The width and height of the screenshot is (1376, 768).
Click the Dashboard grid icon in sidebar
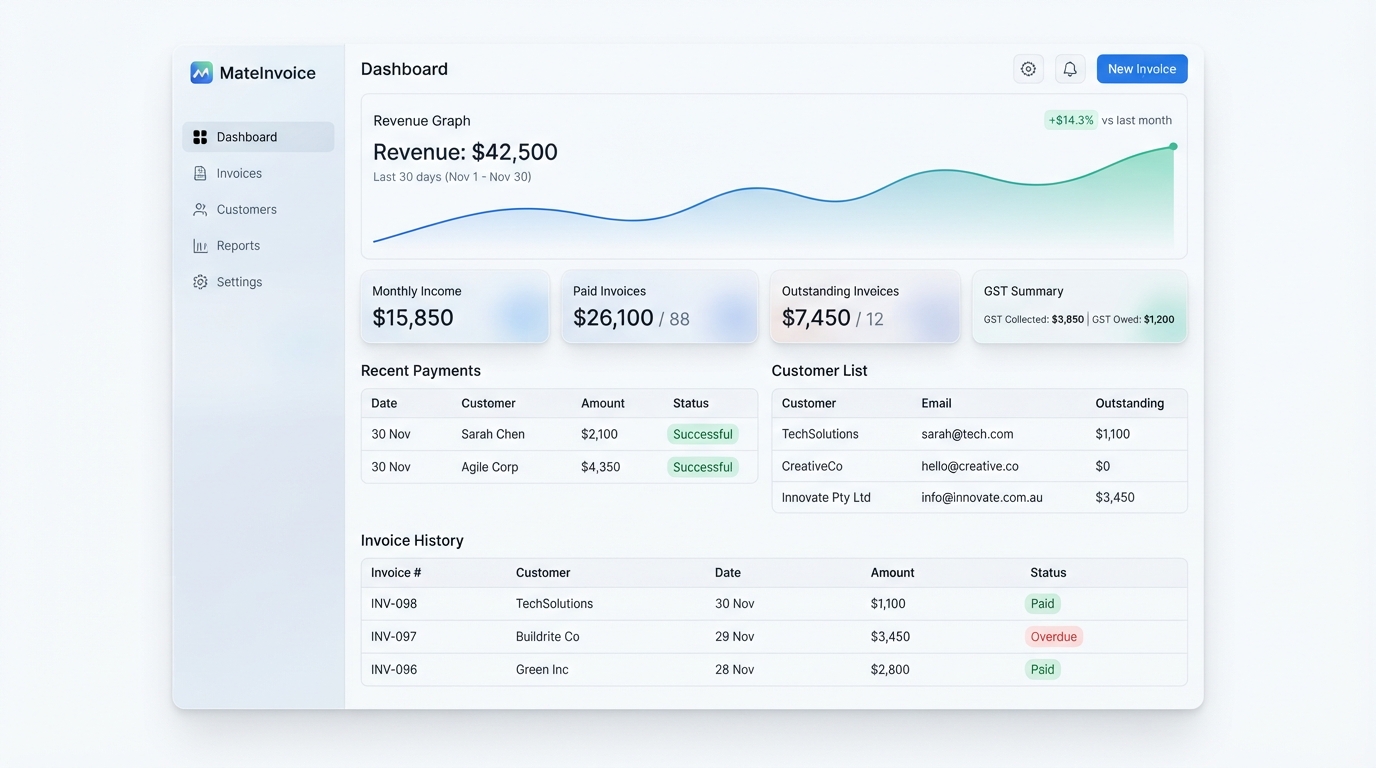point(200,137)
